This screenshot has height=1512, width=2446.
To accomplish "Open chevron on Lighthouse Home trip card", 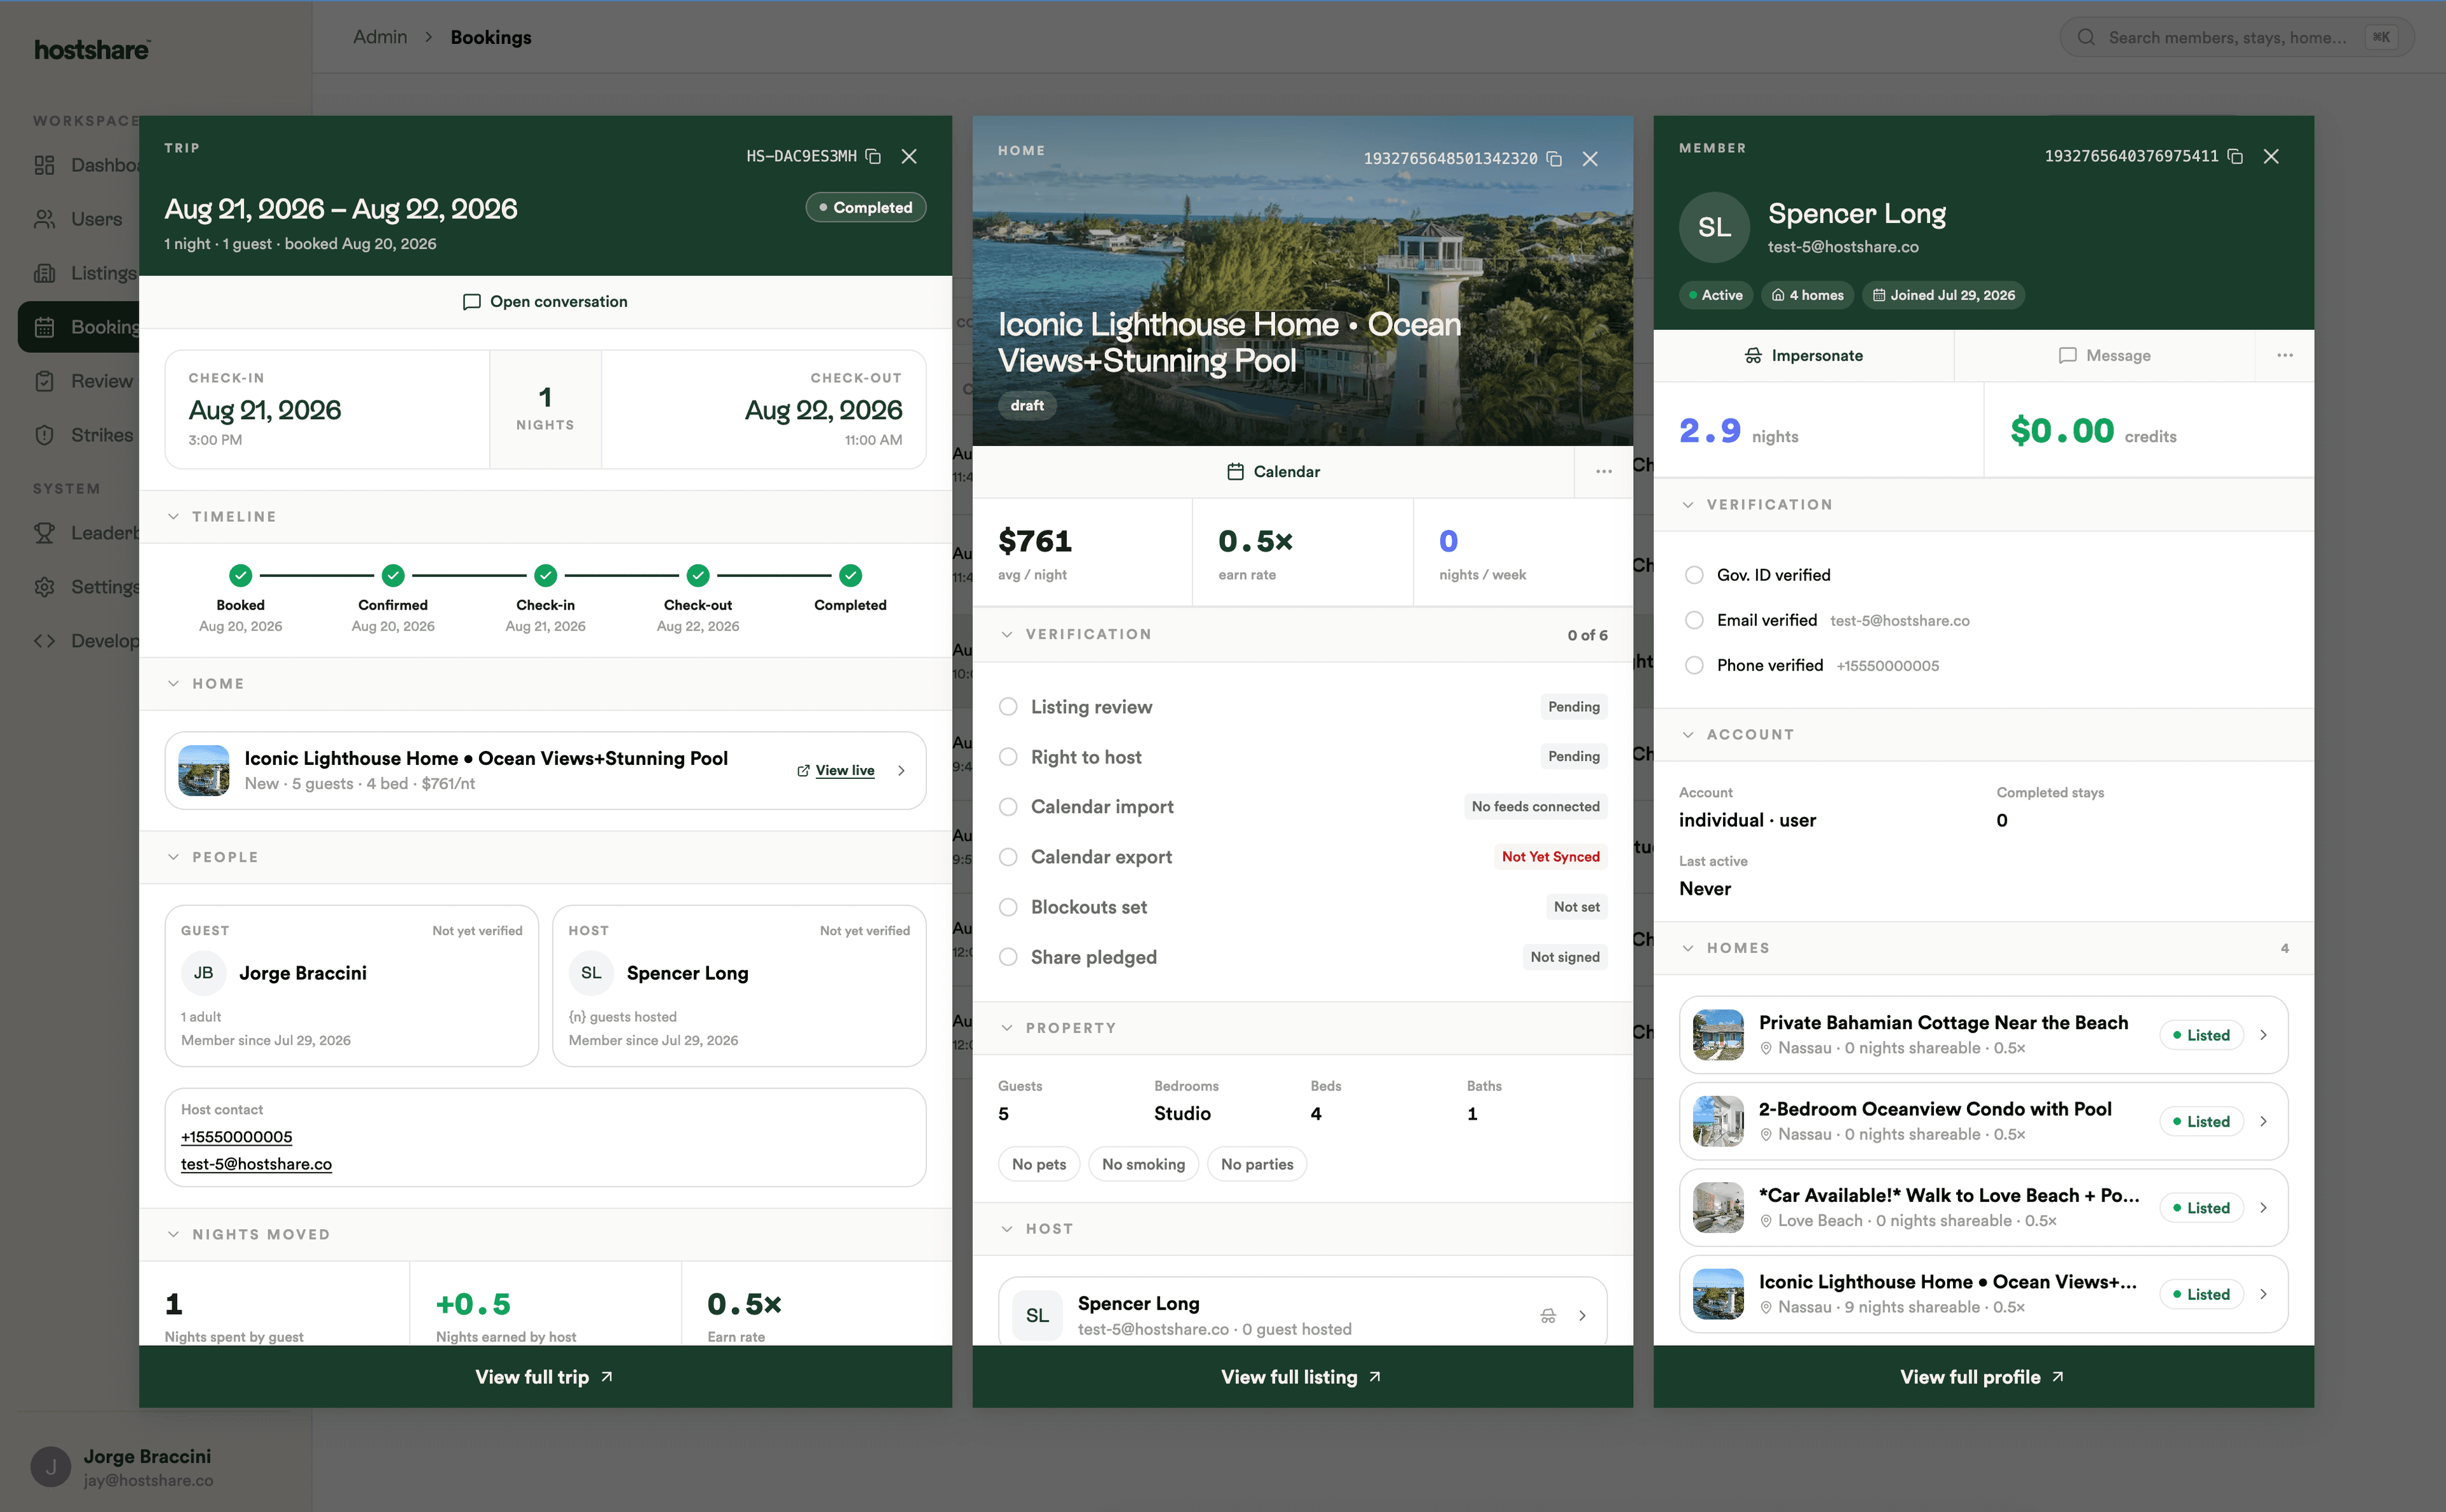I will point(901,770).
